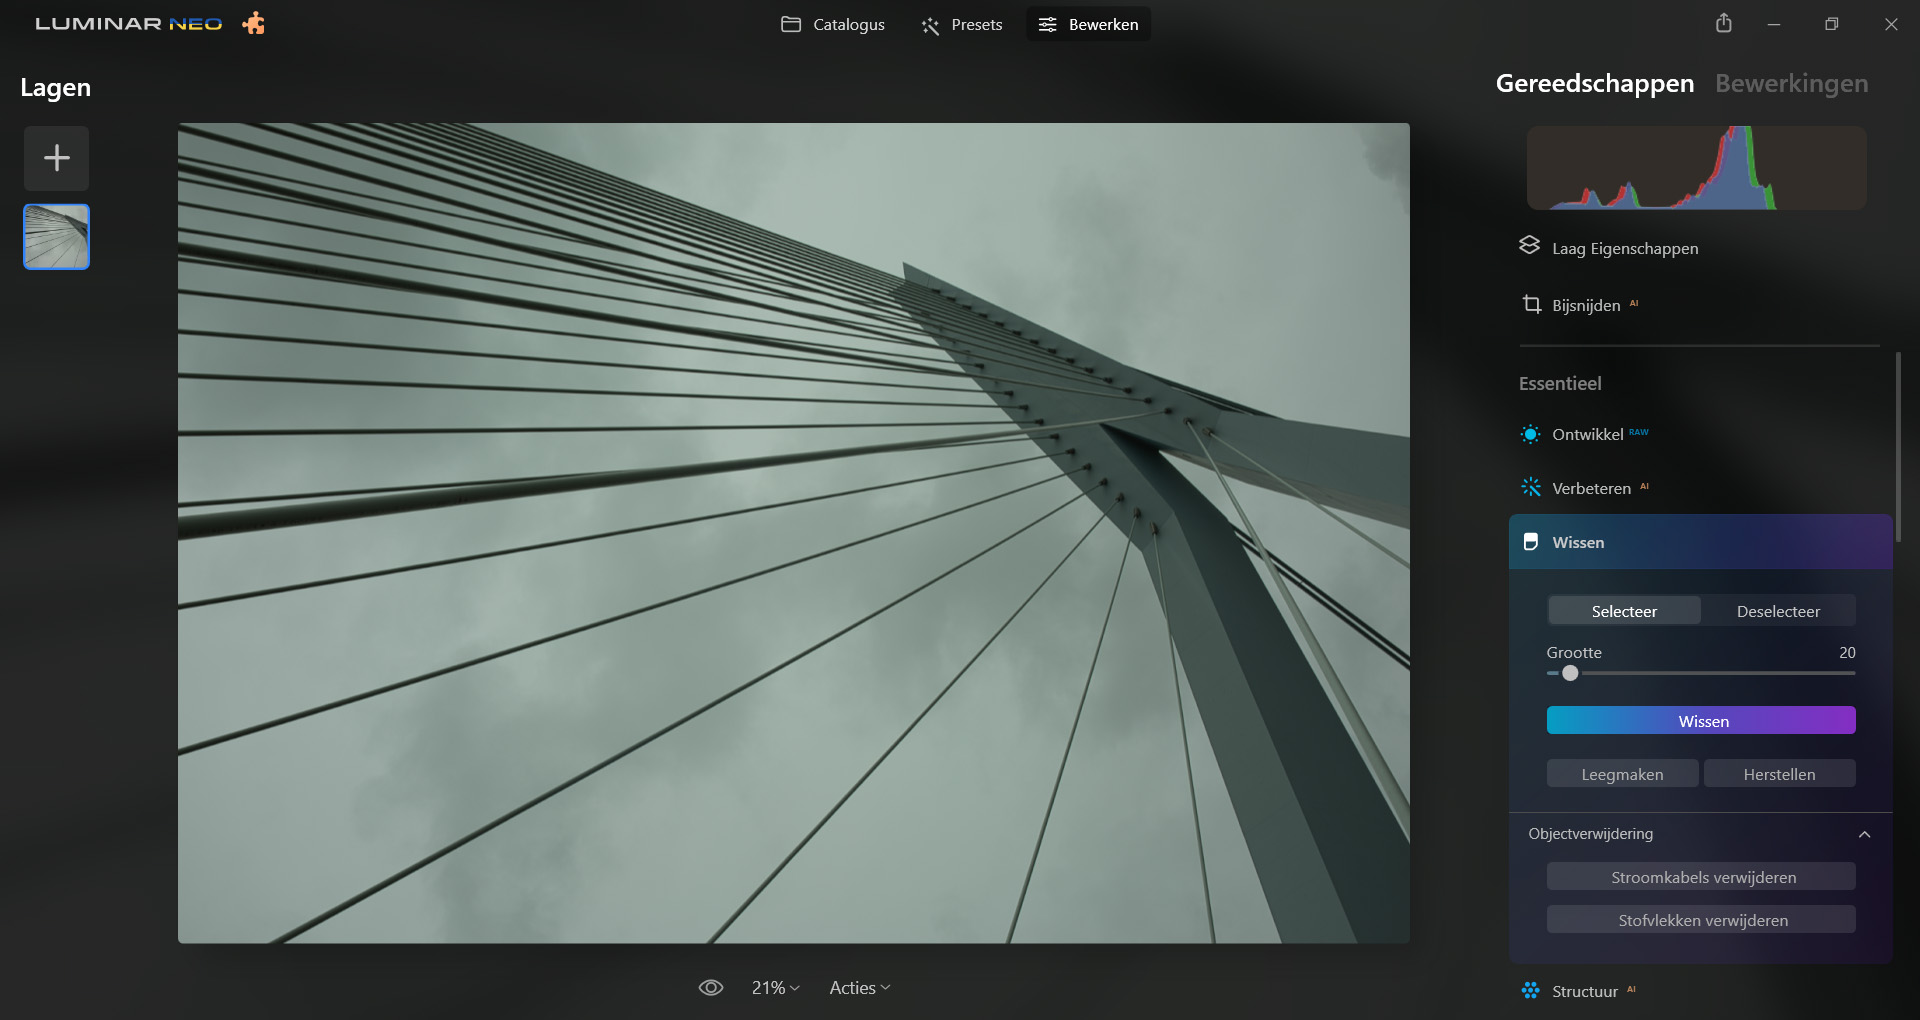Switch to the Catalogus tab
The width and height of the screenshot is (1920, 1020).
coord(833,24)
